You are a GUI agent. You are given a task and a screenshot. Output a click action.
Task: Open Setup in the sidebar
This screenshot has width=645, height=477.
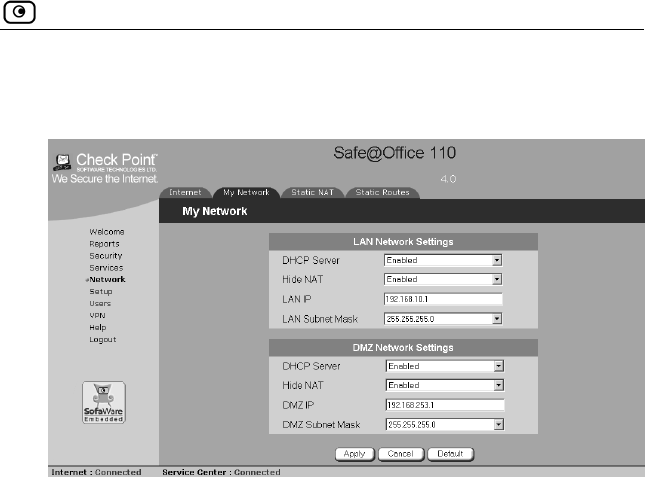(101, 292)
